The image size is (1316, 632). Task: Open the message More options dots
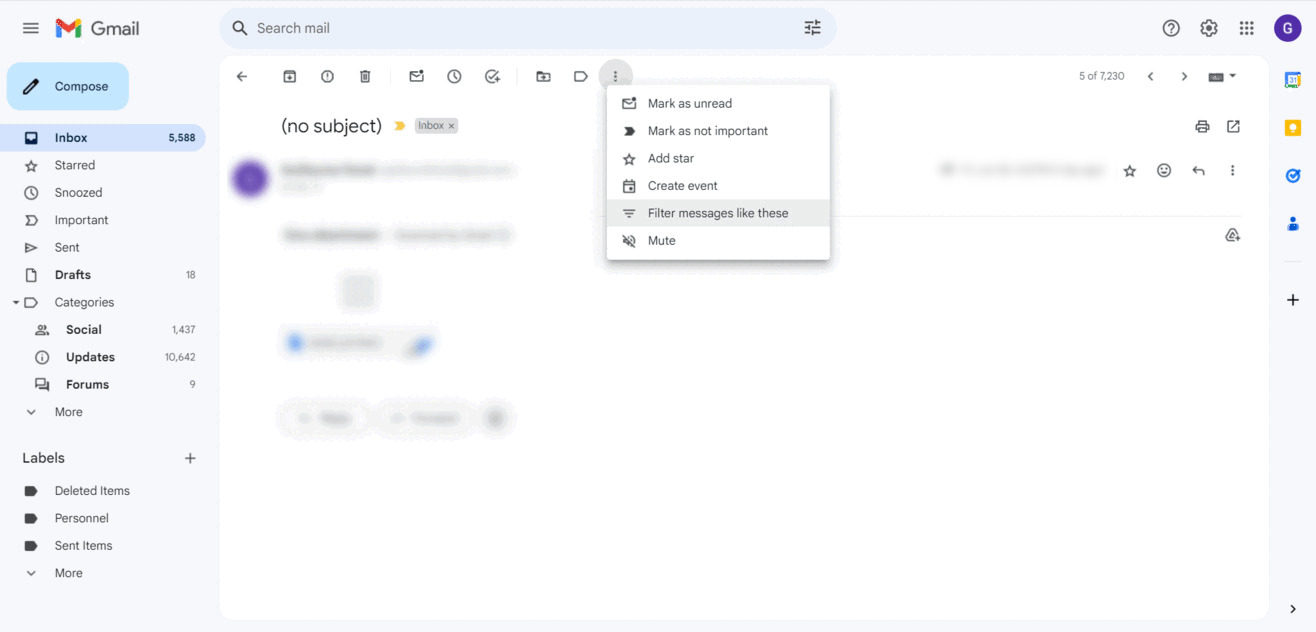point(1232,171)
